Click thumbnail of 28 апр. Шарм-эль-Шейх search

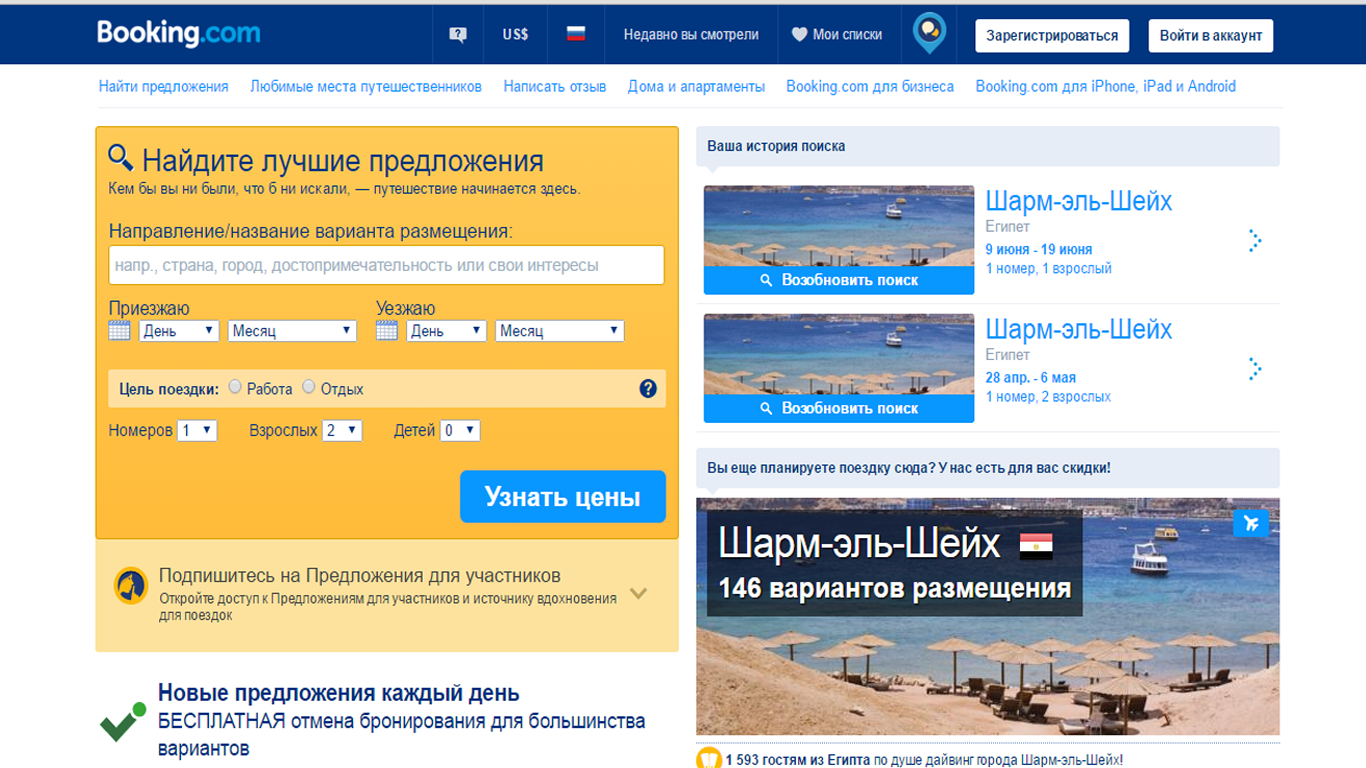(839, 354)
